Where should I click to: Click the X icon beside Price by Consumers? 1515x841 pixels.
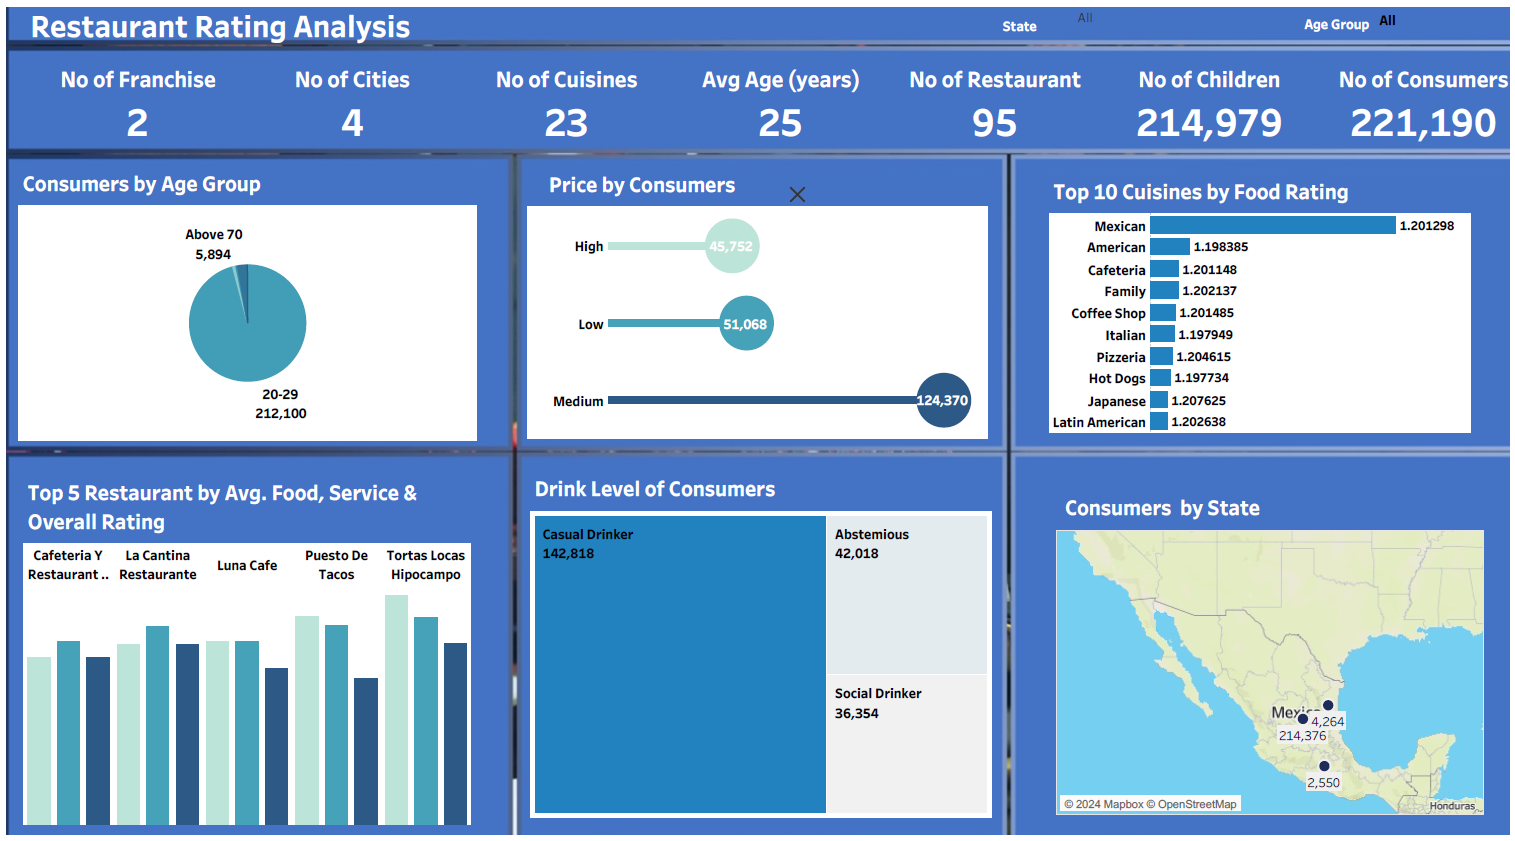(797, 195)
